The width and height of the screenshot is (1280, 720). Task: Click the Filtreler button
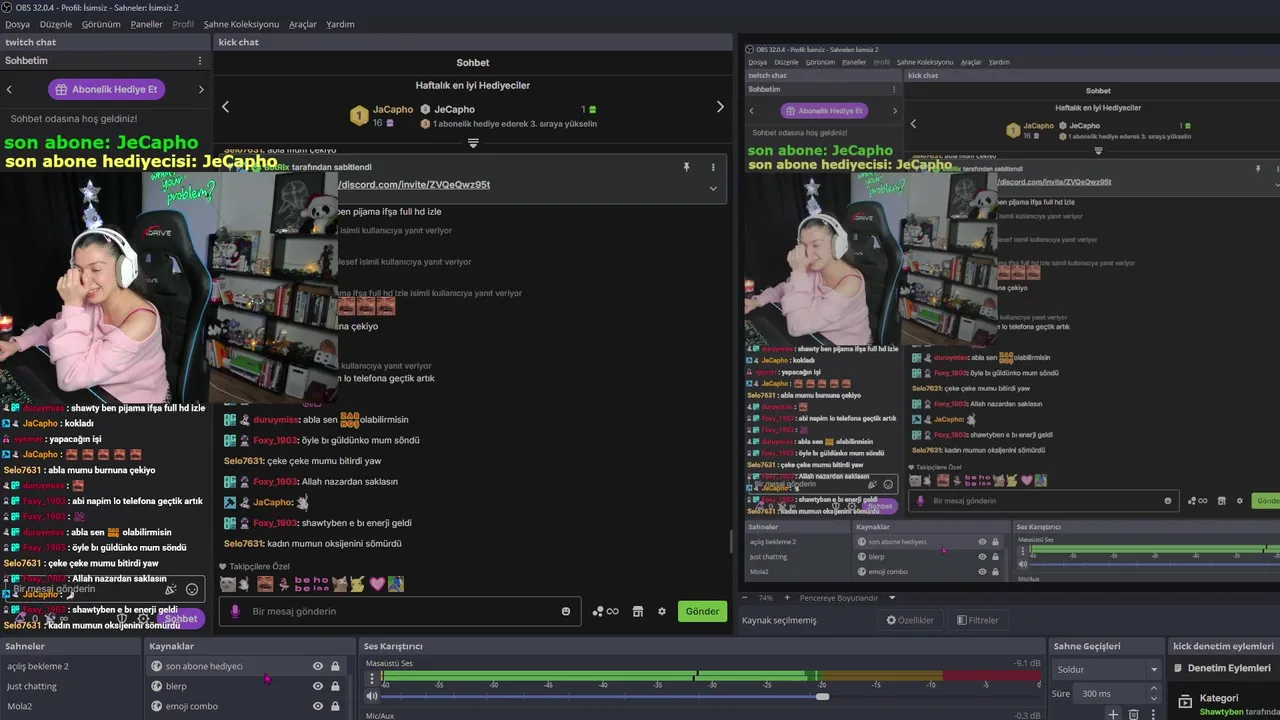(x=977, y=620)
